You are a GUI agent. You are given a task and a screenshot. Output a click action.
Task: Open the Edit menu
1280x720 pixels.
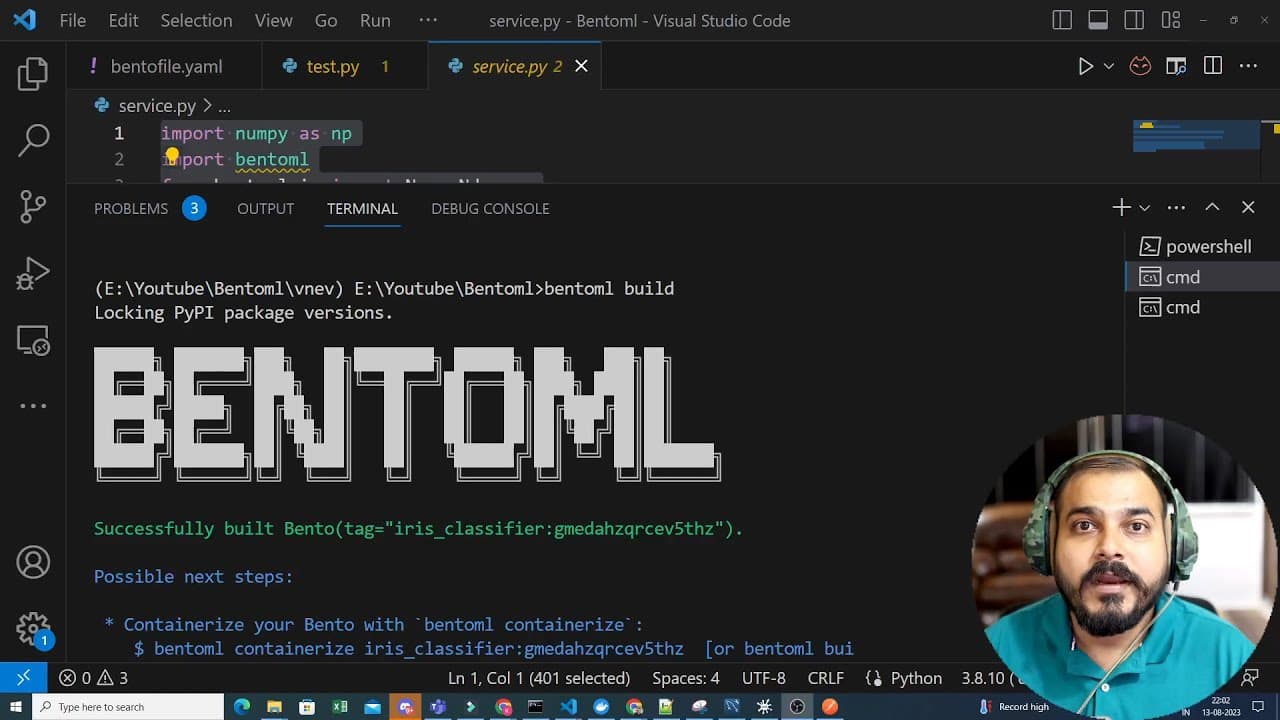click(x=123, y=20)
